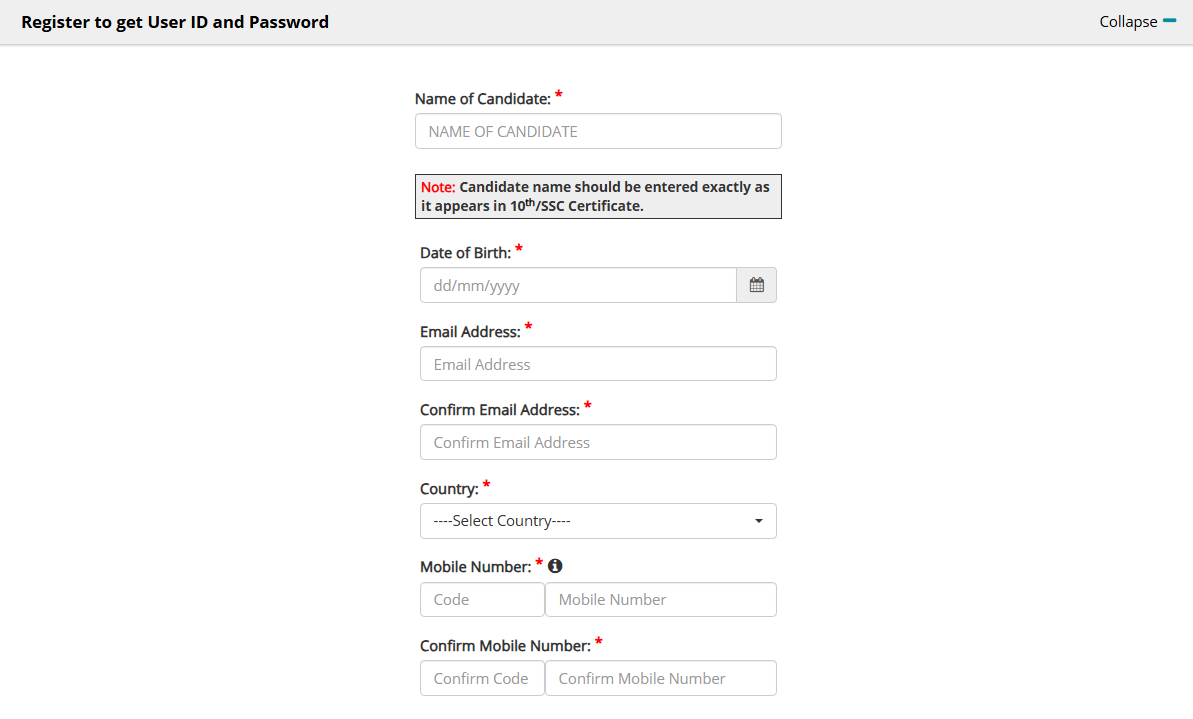Screen dimensions: 1193x719
Task: Open the Select Country dropdown
Action: click(598, 521)
